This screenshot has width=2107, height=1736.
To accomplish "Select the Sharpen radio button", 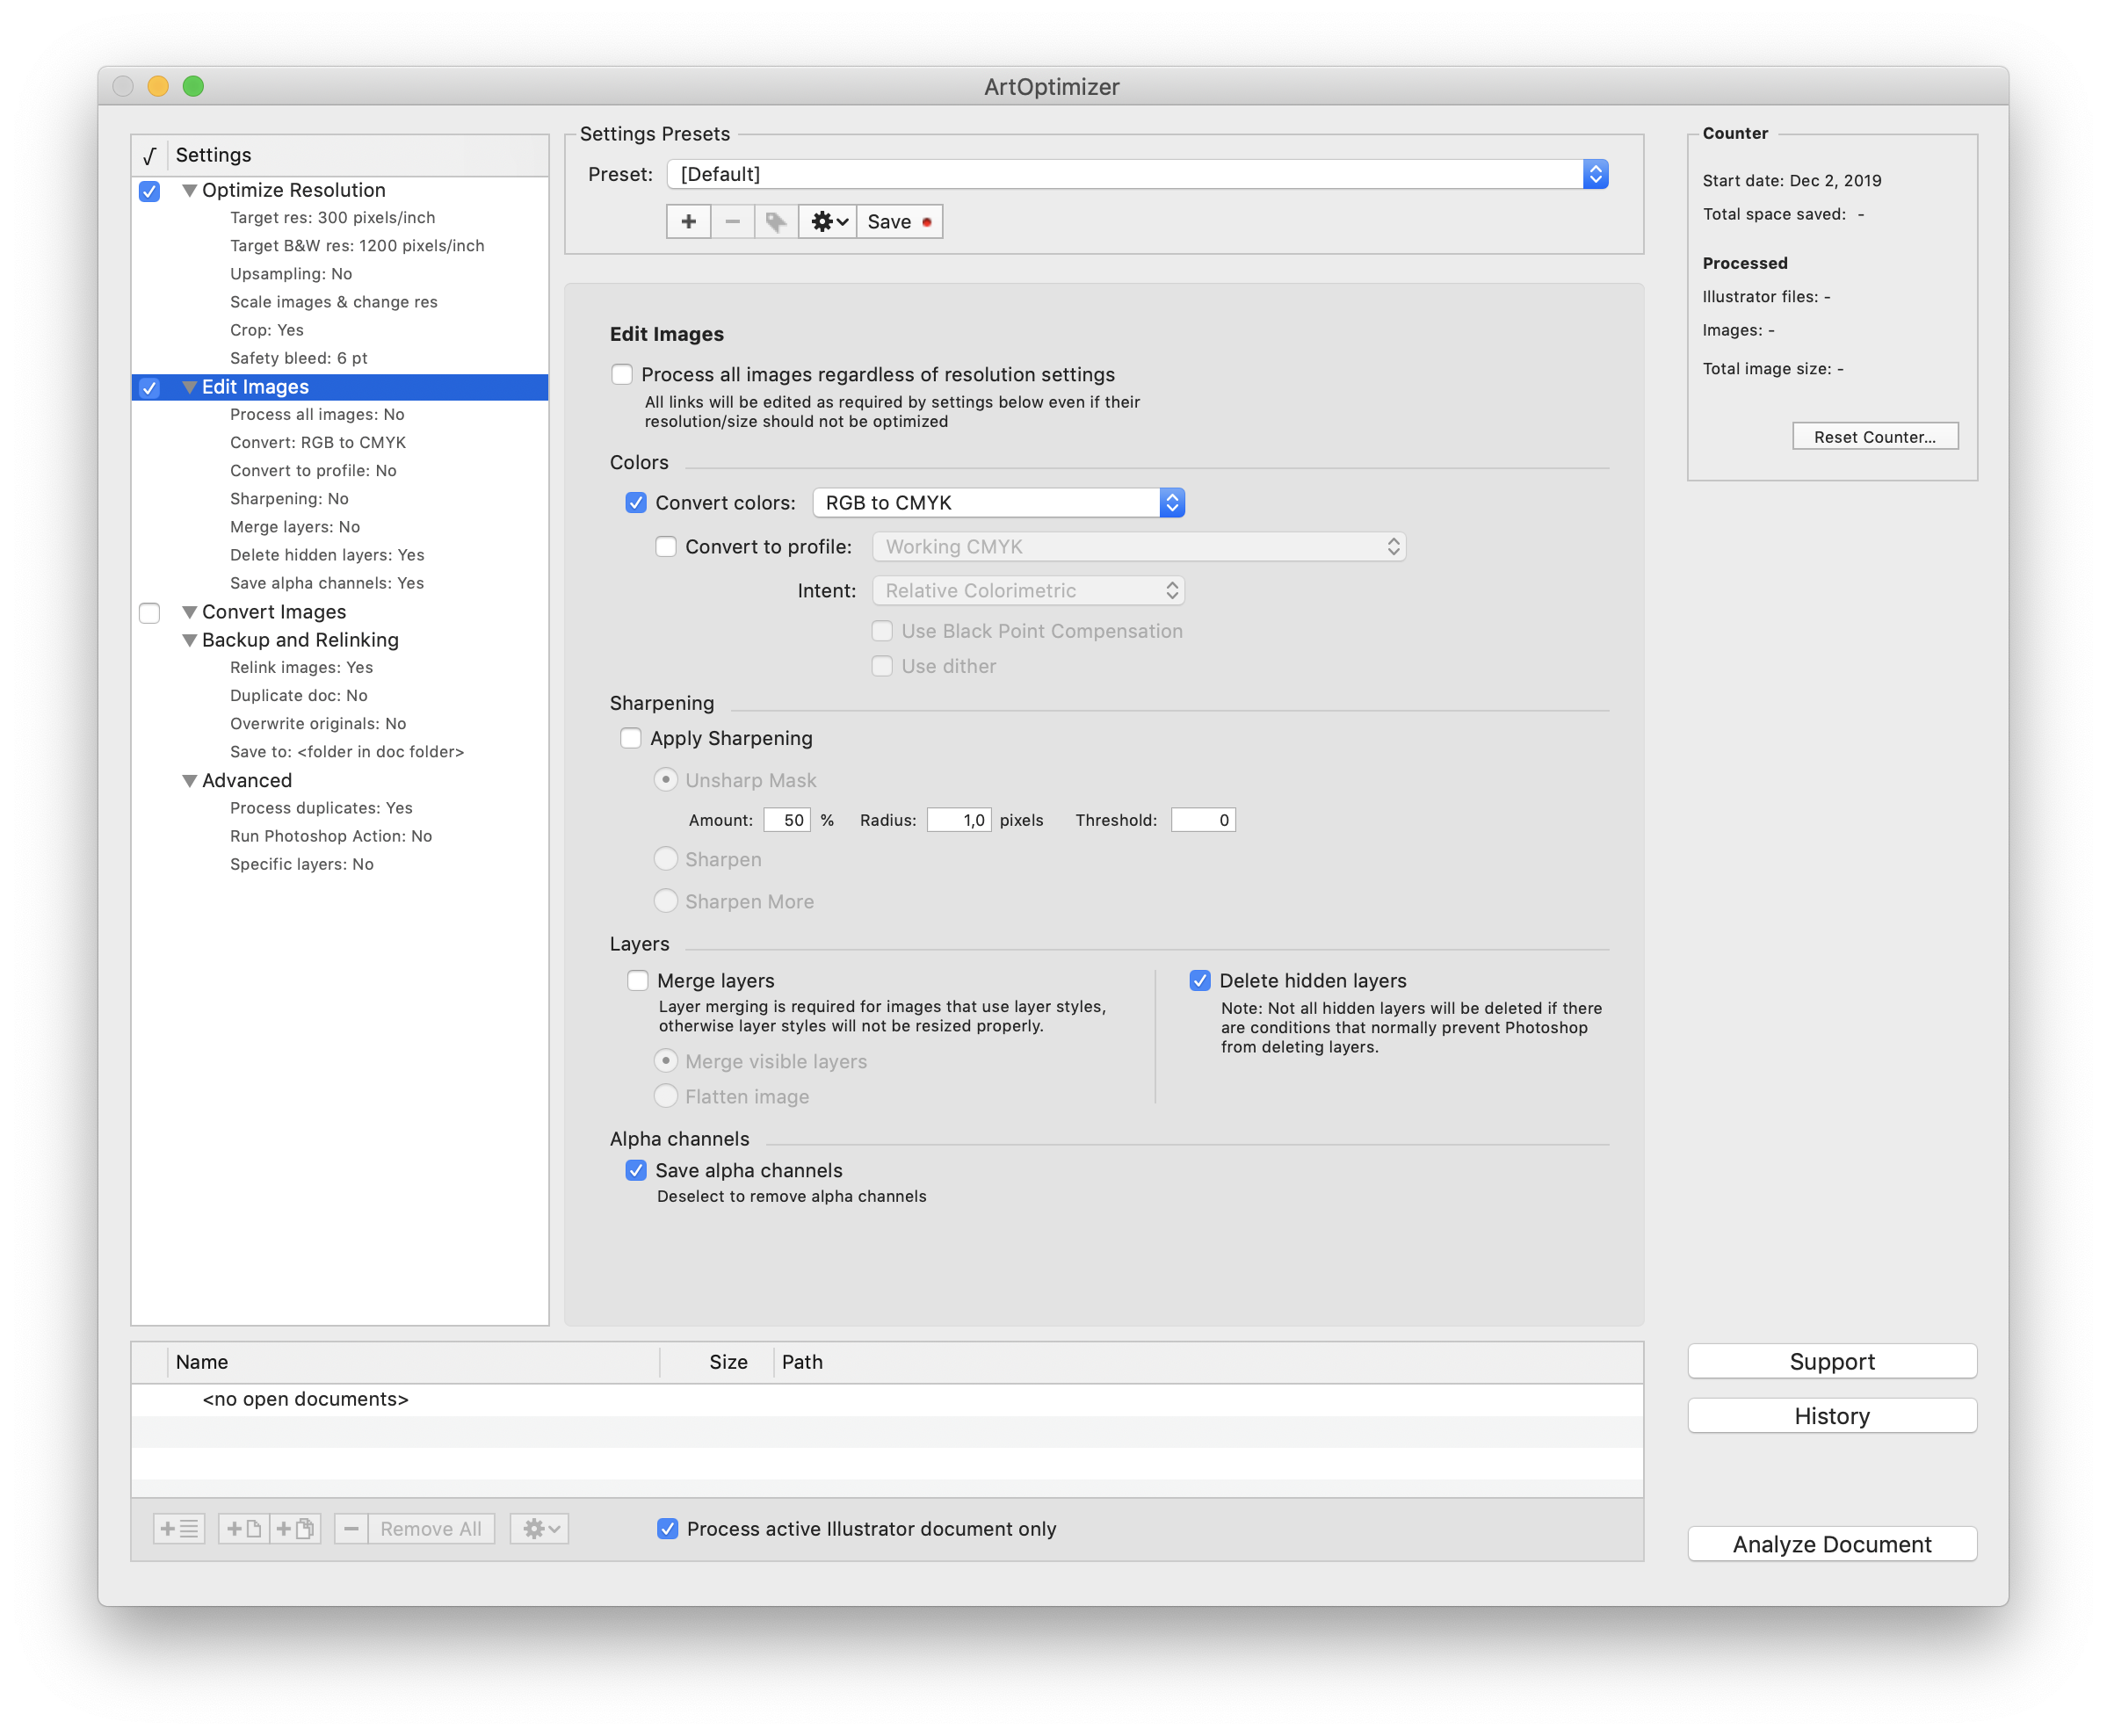I will [x=666, y=858].
